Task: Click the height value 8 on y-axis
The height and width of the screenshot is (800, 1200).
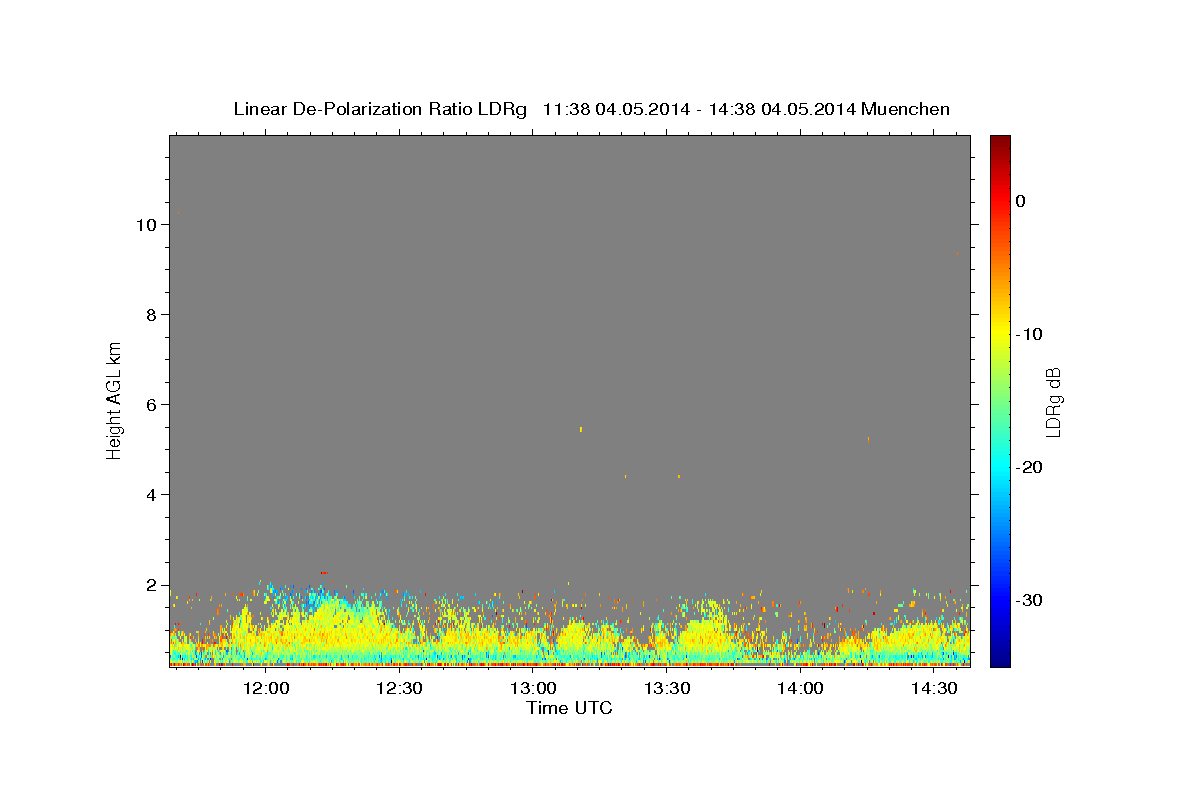Action: [x=149, y=315]
